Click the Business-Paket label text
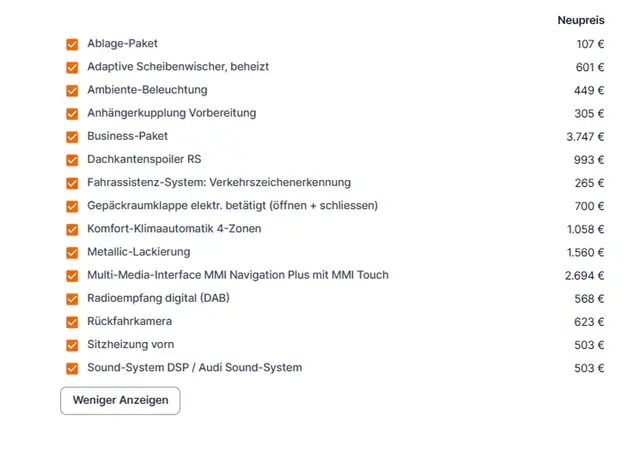This screenshot has width=640, height=463. click(127, 136)
